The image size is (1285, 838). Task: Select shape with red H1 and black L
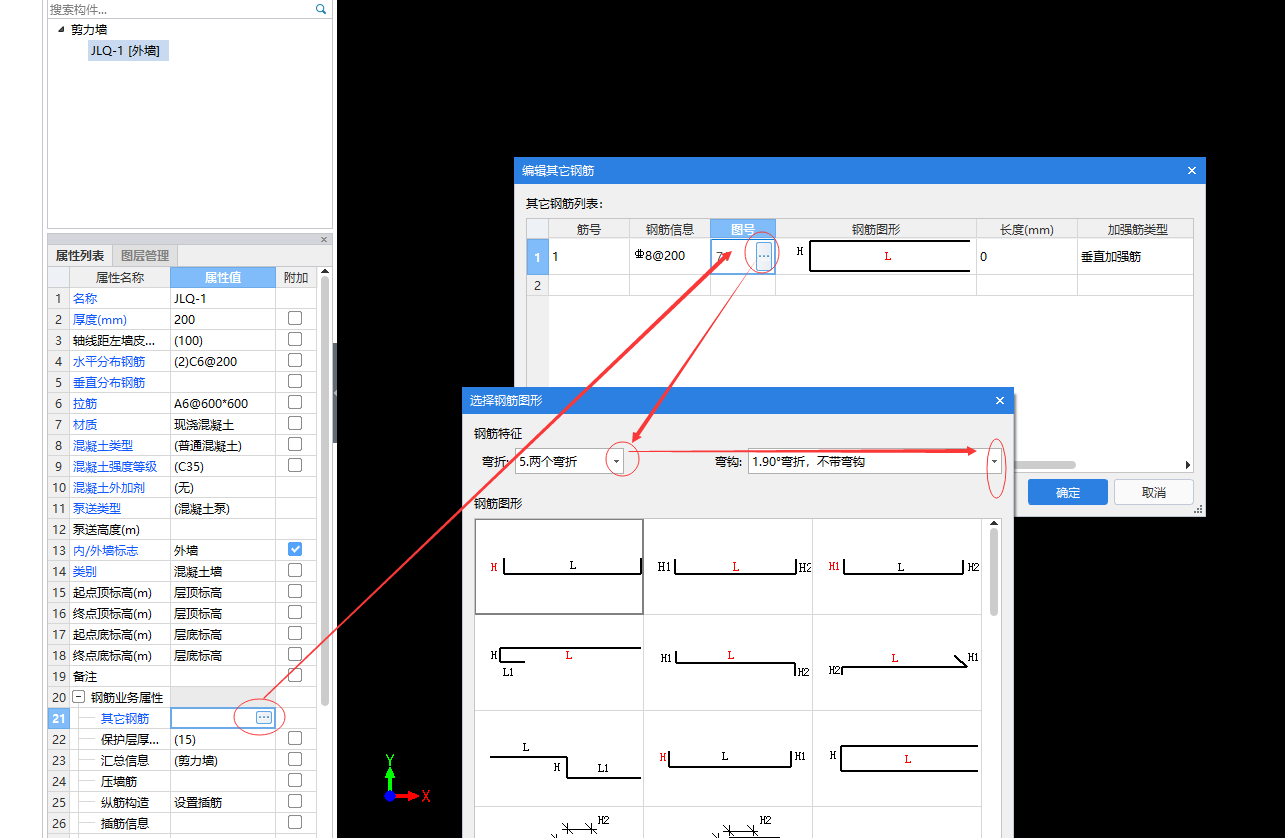coord(897,566)
